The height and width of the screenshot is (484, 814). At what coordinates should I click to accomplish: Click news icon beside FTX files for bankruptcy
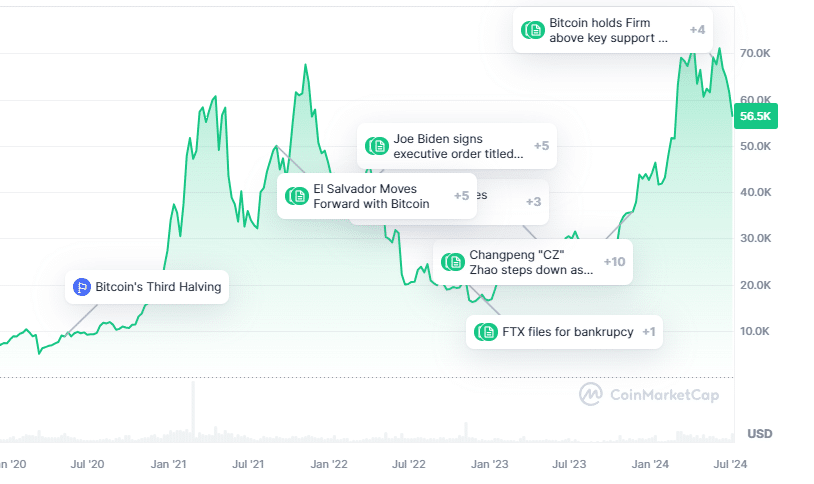(x=487, y=332)
